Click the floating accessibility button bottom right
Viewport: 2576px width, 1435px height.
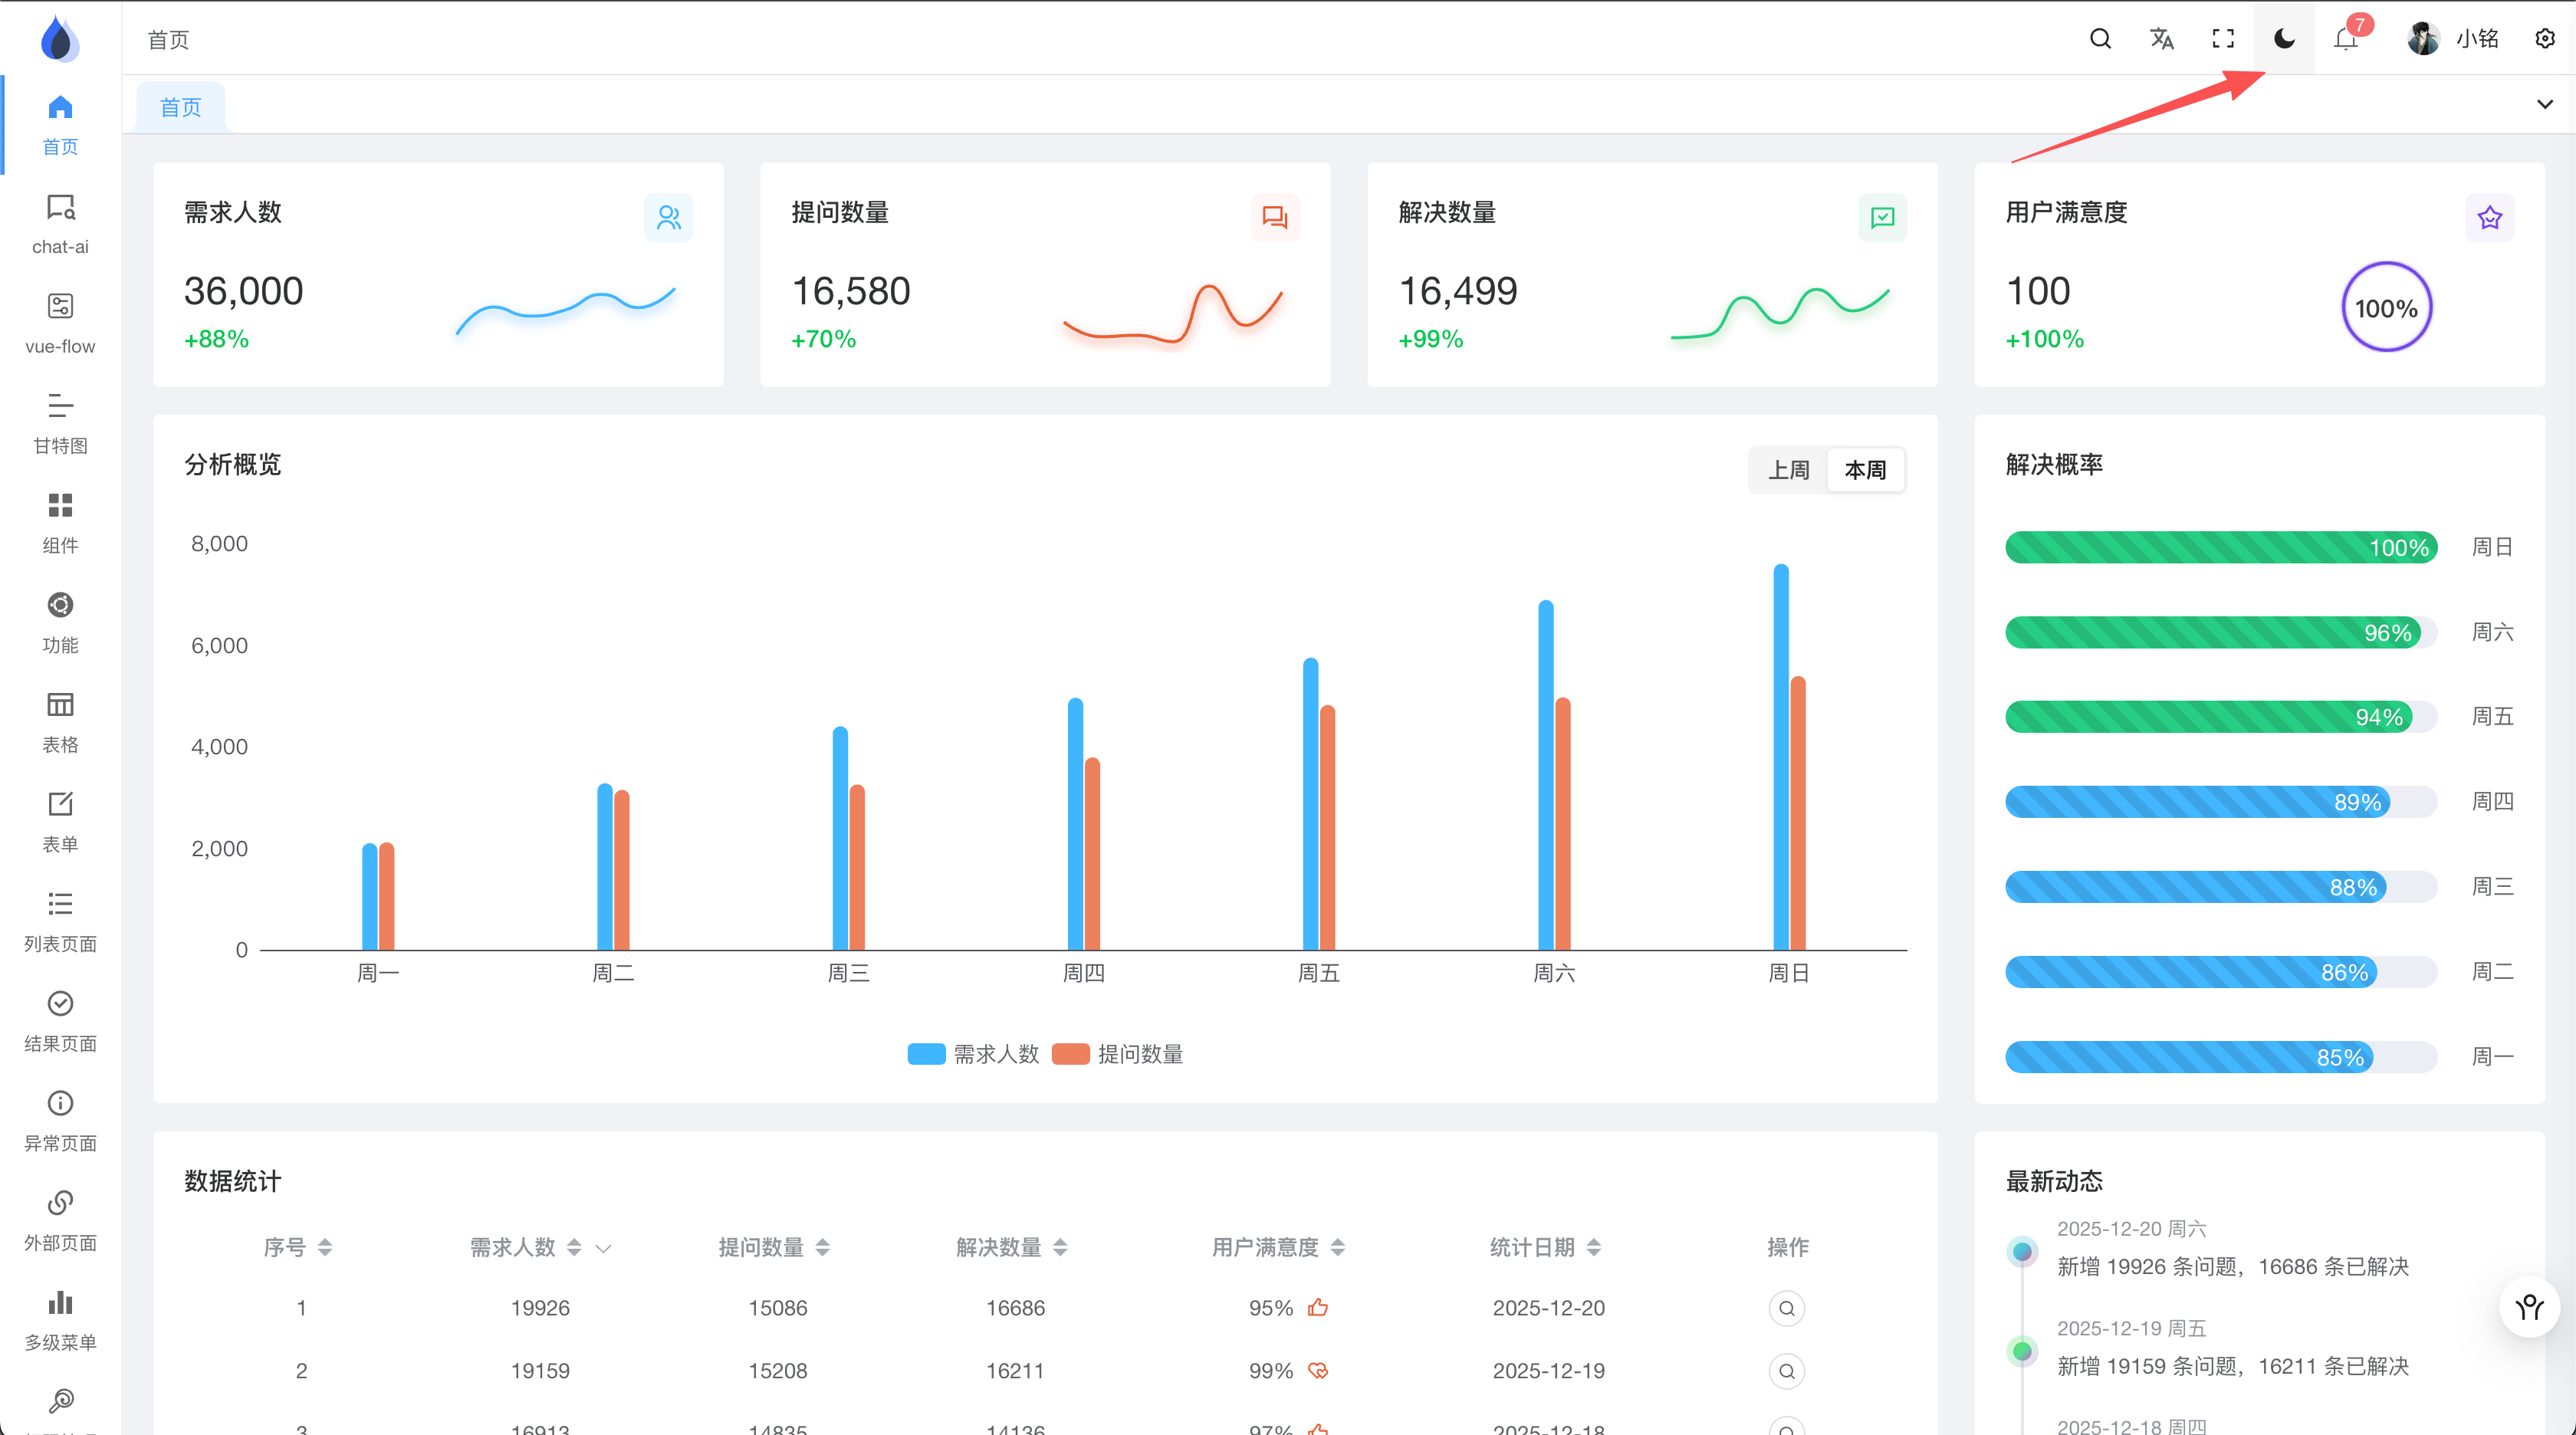pyautogui.click(x=2529, y=1307)
